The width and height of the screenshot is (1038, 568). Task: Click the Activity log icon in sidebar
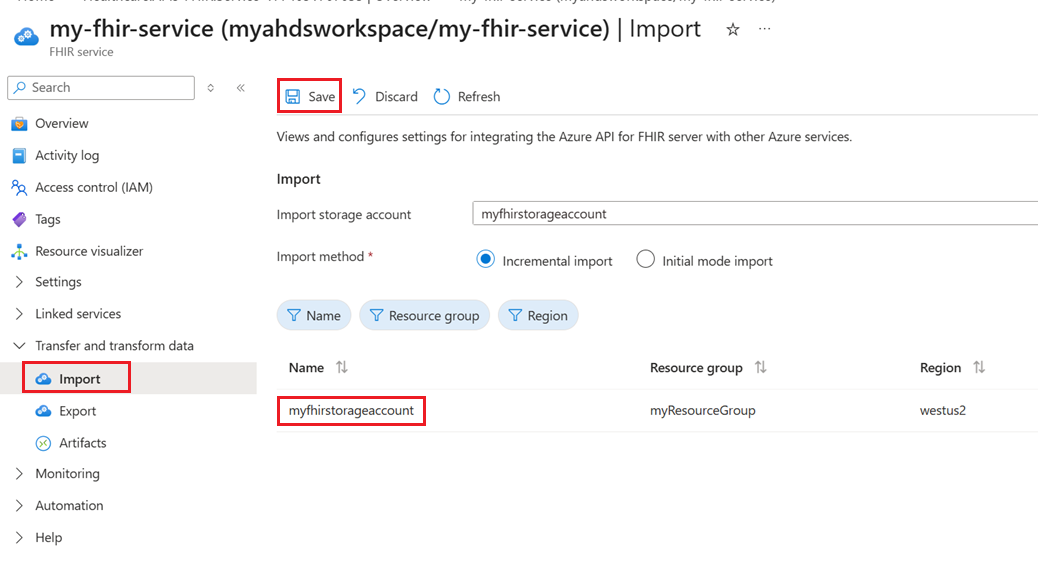coord(19,155)
